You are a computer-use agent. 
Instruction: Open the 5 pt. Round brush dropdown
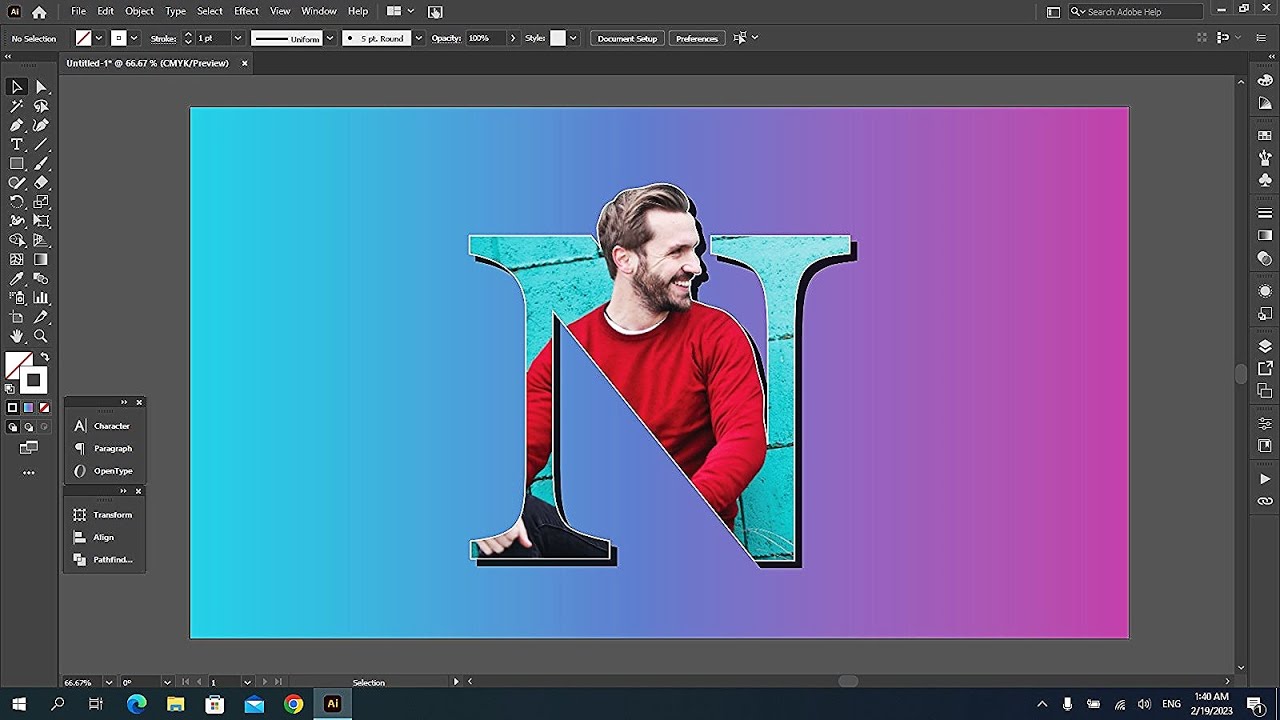(x=418, y=38)
